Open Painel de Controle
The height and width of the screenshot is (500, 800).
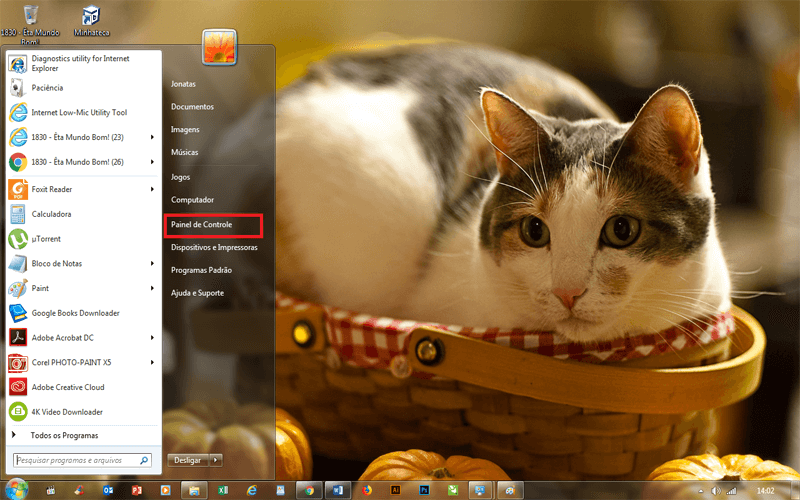(201, 224)
